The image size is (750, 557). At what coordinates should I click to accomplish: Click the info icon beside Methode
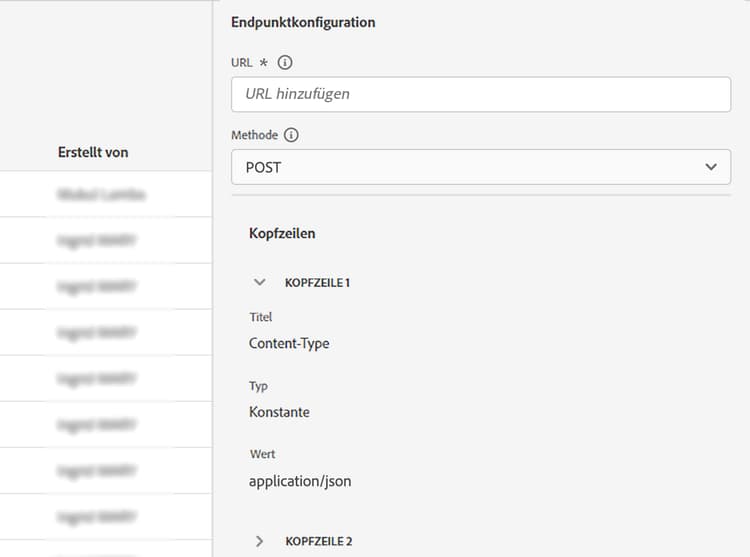(292, 135)
